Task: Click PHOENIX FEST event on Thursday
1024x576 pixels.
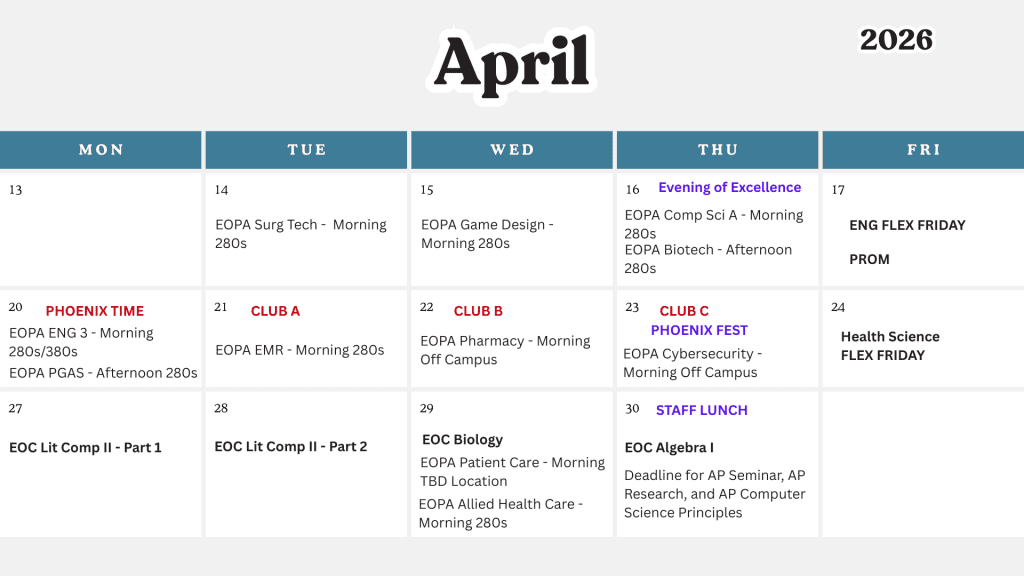Action: pyautogui.click(x=699, y=330)
